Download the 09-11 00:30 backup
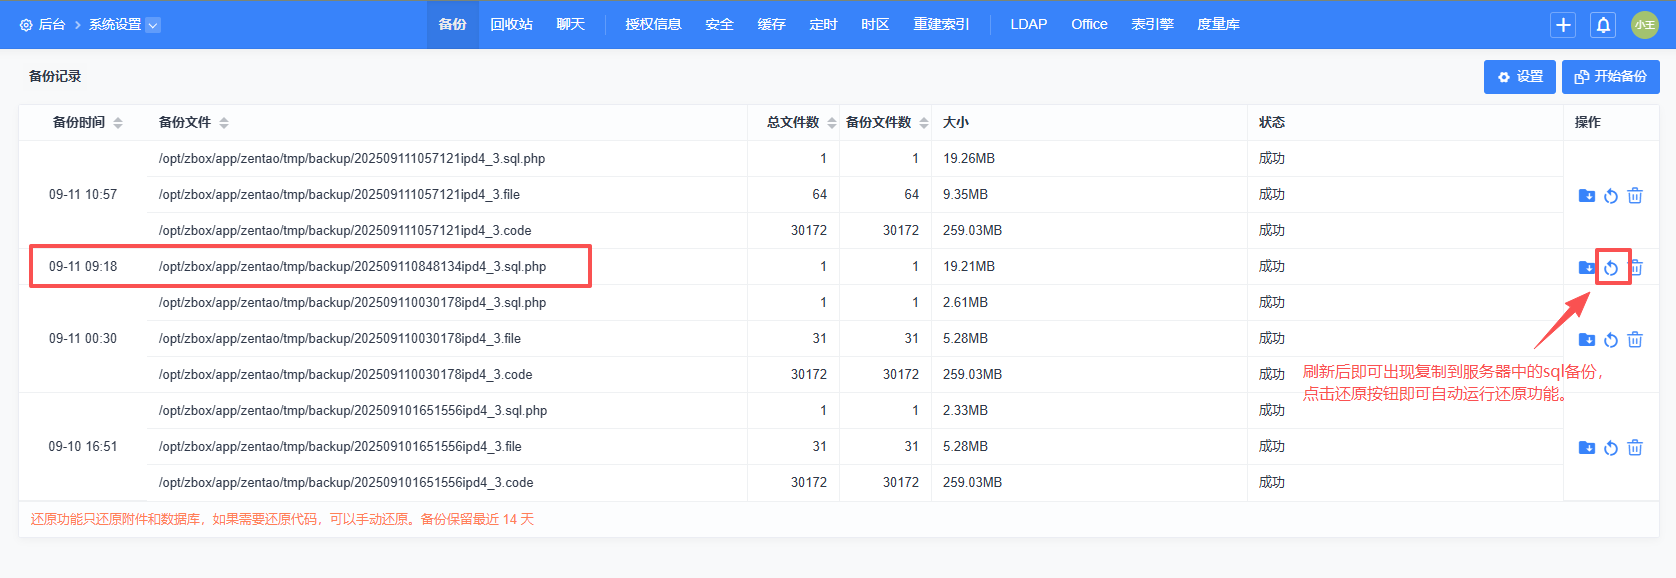Image resolution: width=1676 pixels, height=578 pixels. 1587,339
